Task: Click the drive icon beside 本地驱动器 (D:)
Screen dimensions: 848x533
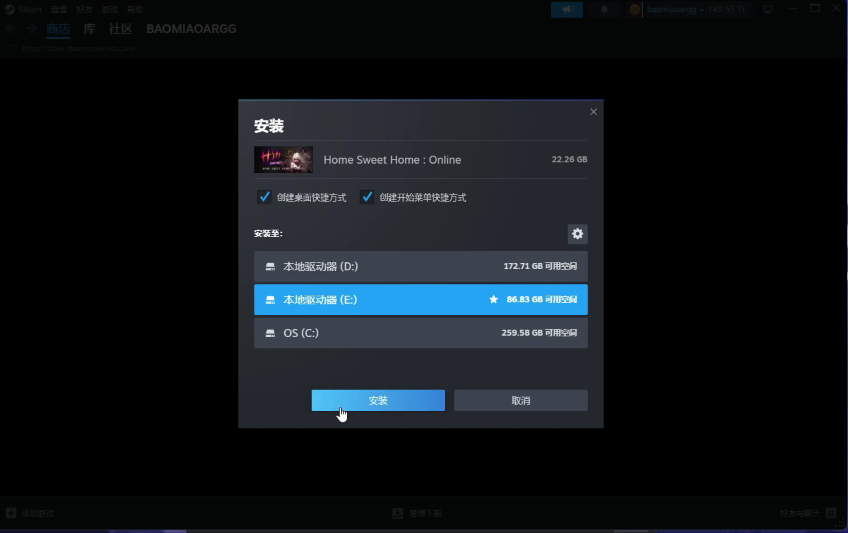Action: [270, 266]
